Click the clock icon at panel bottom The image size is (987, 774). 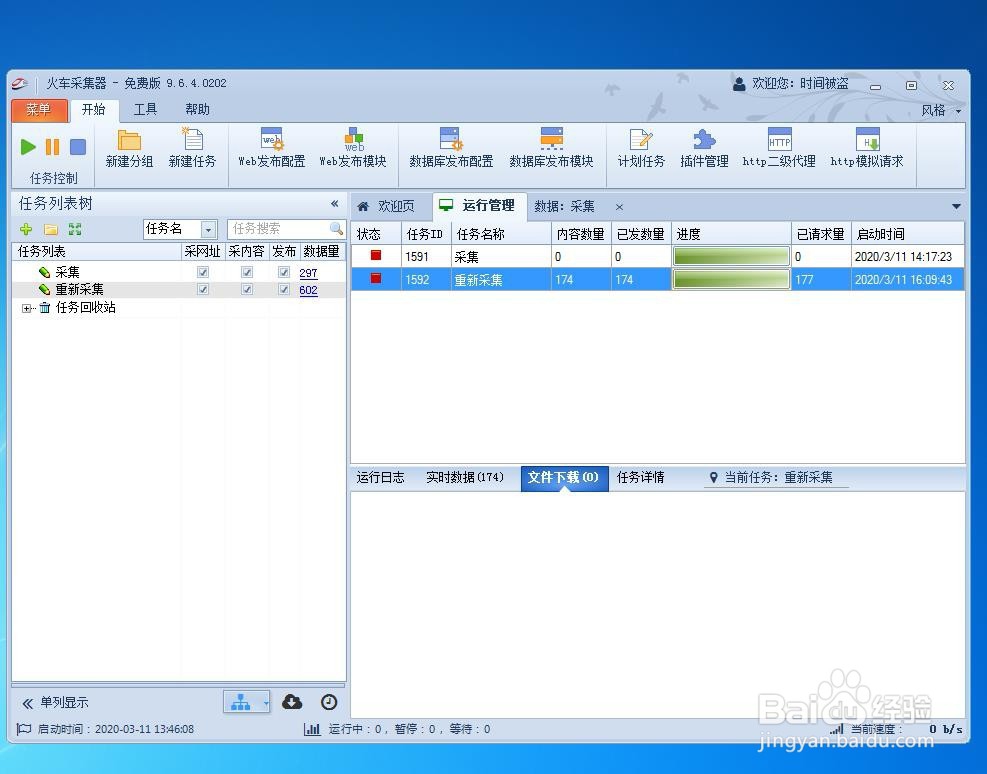[x=329, y=702]
